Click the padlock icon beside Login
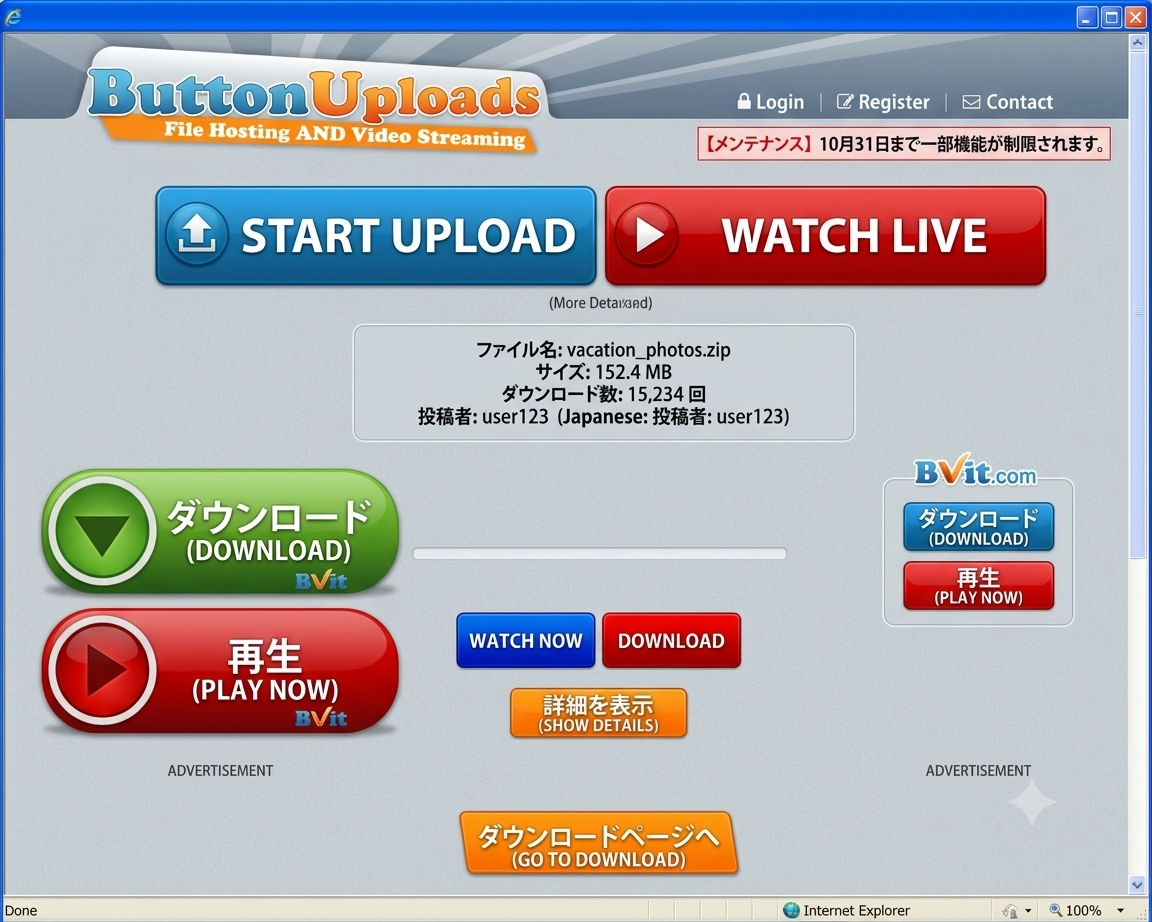The width and height of the screenshot is (1152, 922). pos(744,101)
